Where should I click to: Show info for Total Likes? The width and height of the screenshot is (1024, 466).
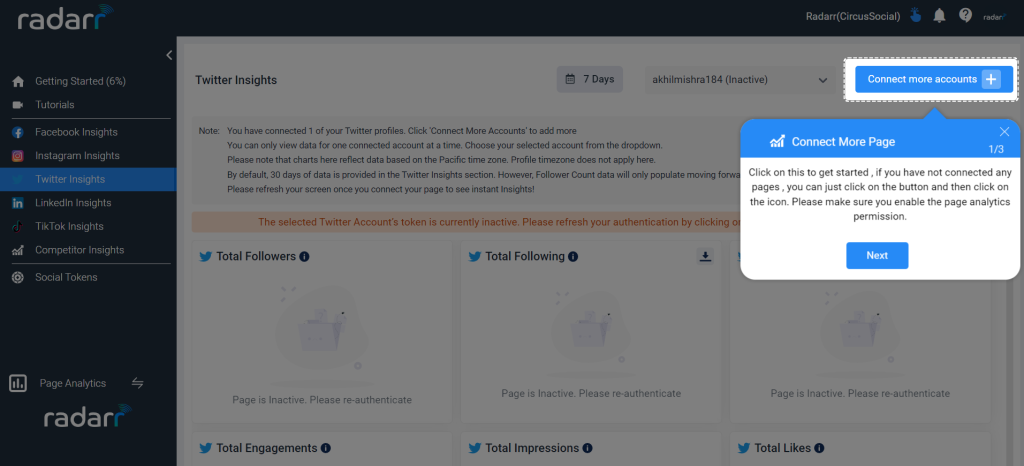click(x=819, y=448)
